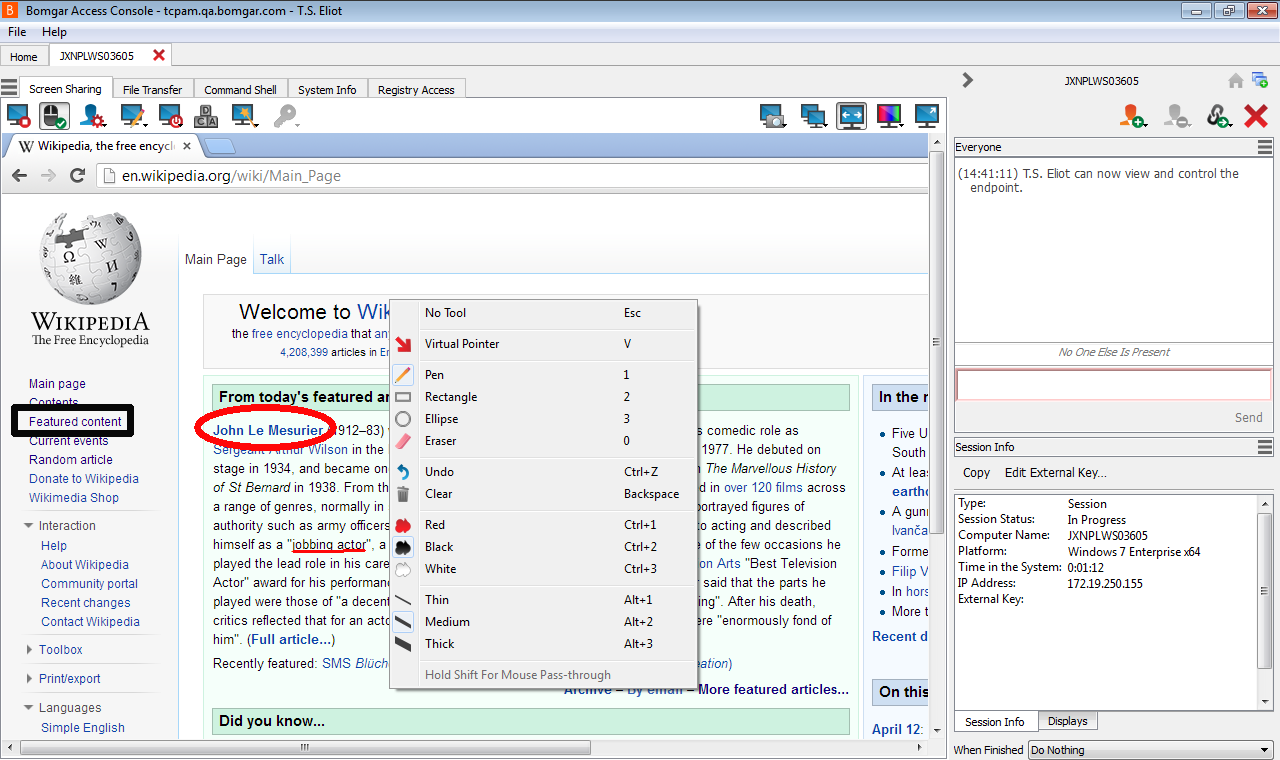
Task: Expand the Toolbox section in Wikipedia sidebar
Action: 60,650
